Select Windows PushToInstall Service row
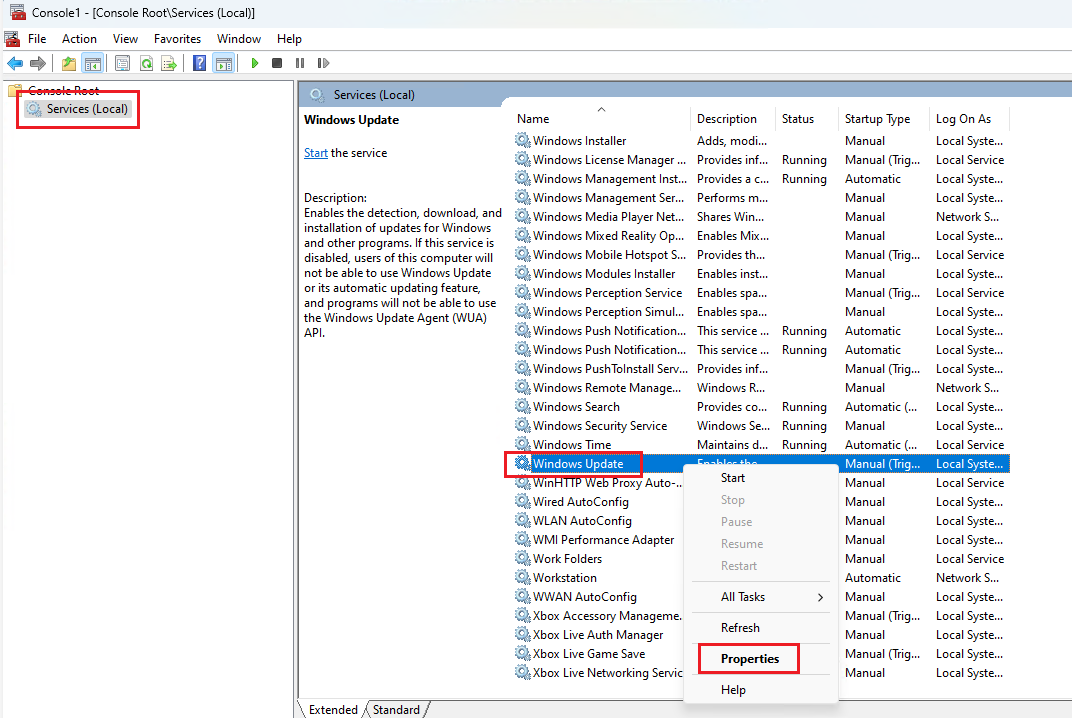This screenshot has height=718, width=1072. (760, 369)
